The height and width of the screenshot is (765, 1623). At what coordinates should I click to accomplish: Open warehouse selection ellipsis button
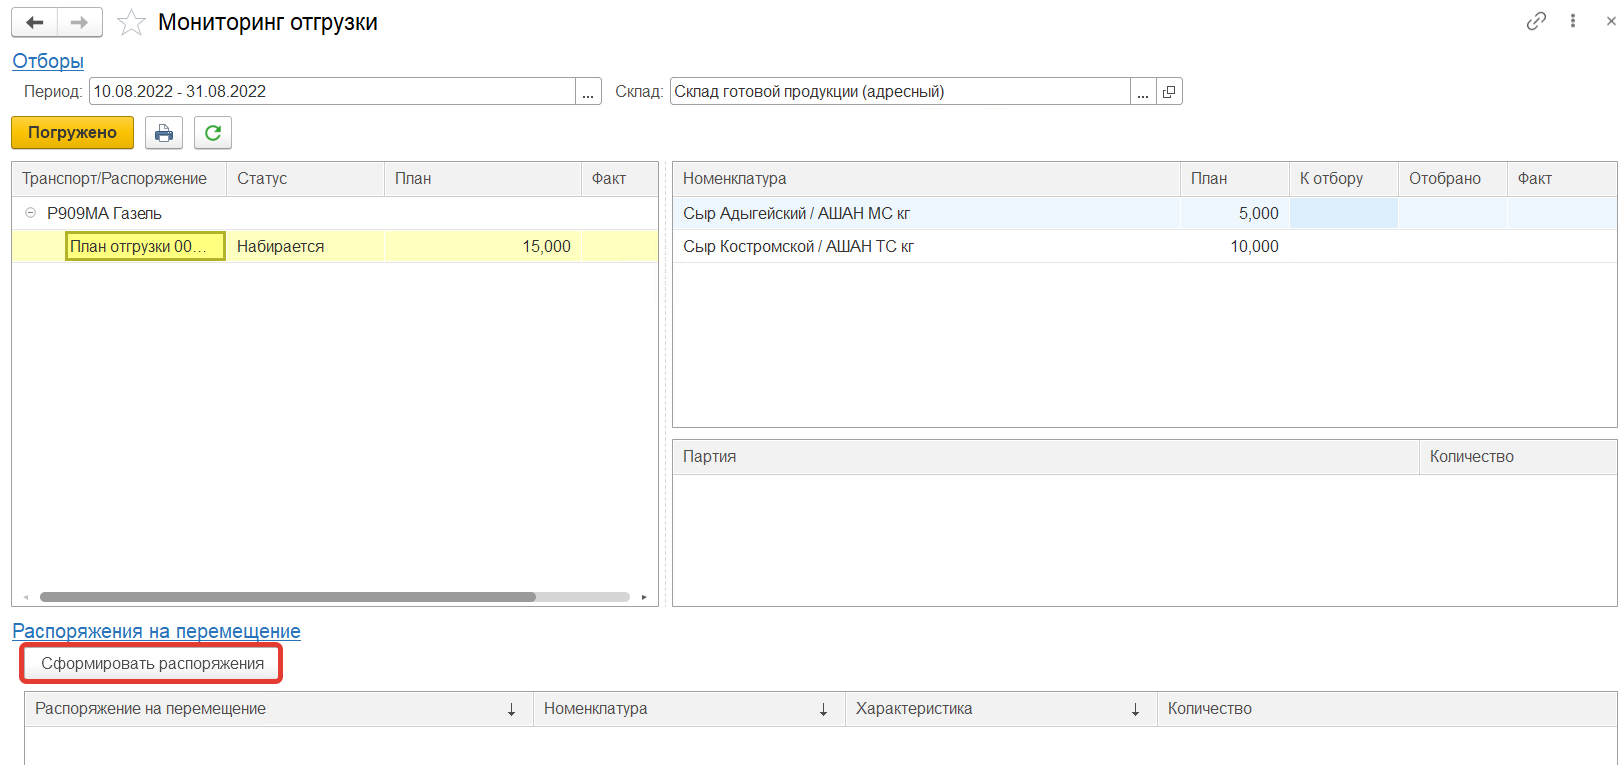tap(1143, 92)
